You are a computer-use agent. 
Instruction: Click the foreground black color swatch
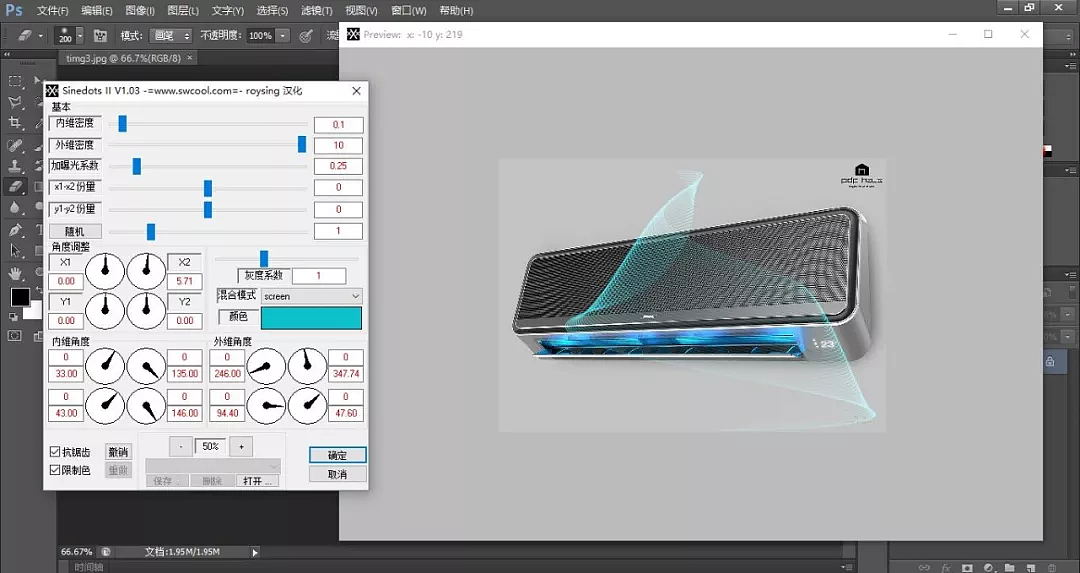click(21, 297)
